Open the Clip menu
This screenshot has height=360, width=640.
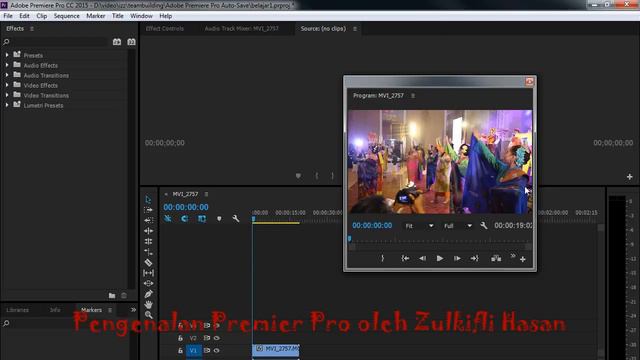[x=42, y=16]
